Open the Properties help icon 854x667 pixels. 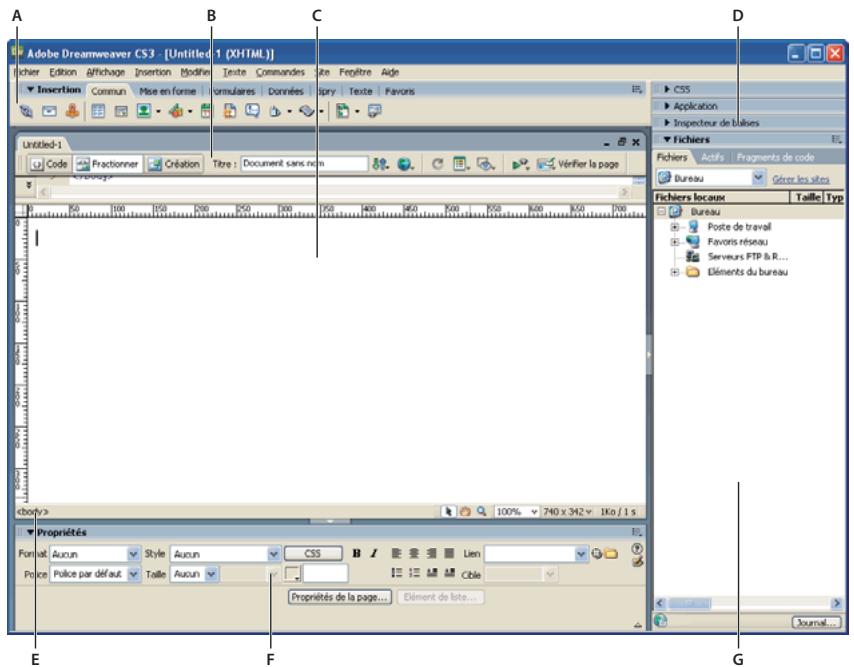click(637, 548)
